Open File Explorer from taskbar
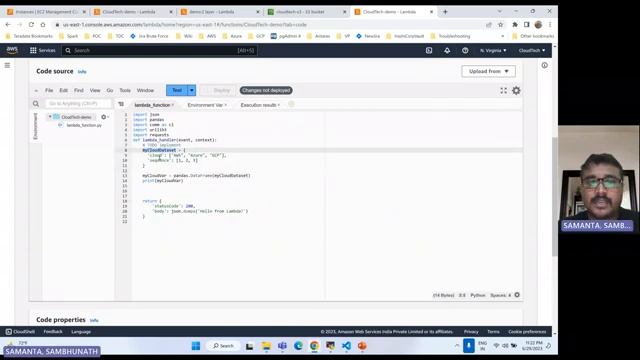640x360 pixels. click(x=266, y=346)
